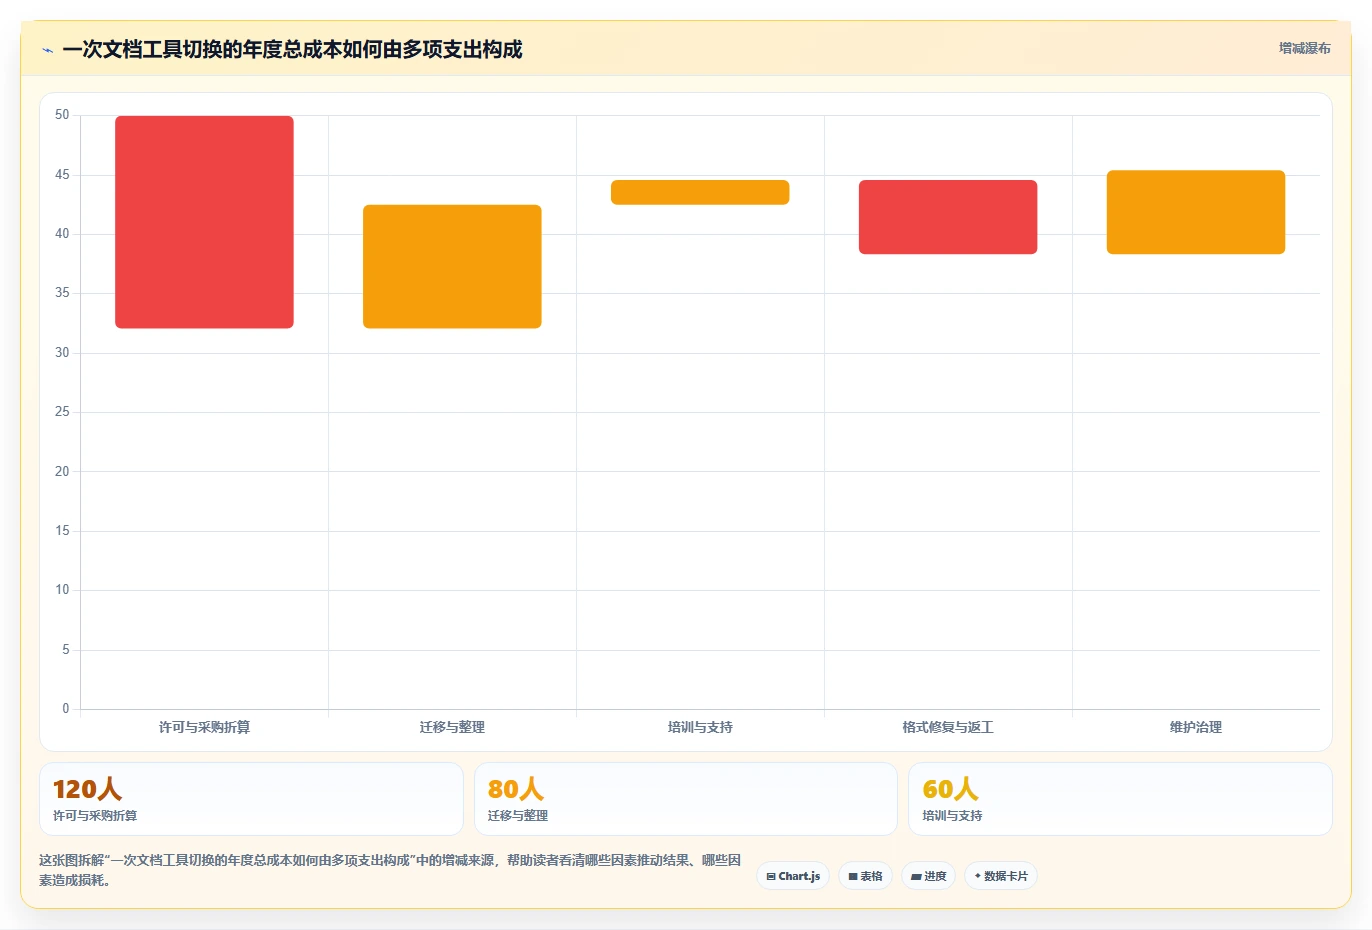Click the red 格式修复与返工 bar
This screenshot has width=1372, height=930.
[948, 217]
